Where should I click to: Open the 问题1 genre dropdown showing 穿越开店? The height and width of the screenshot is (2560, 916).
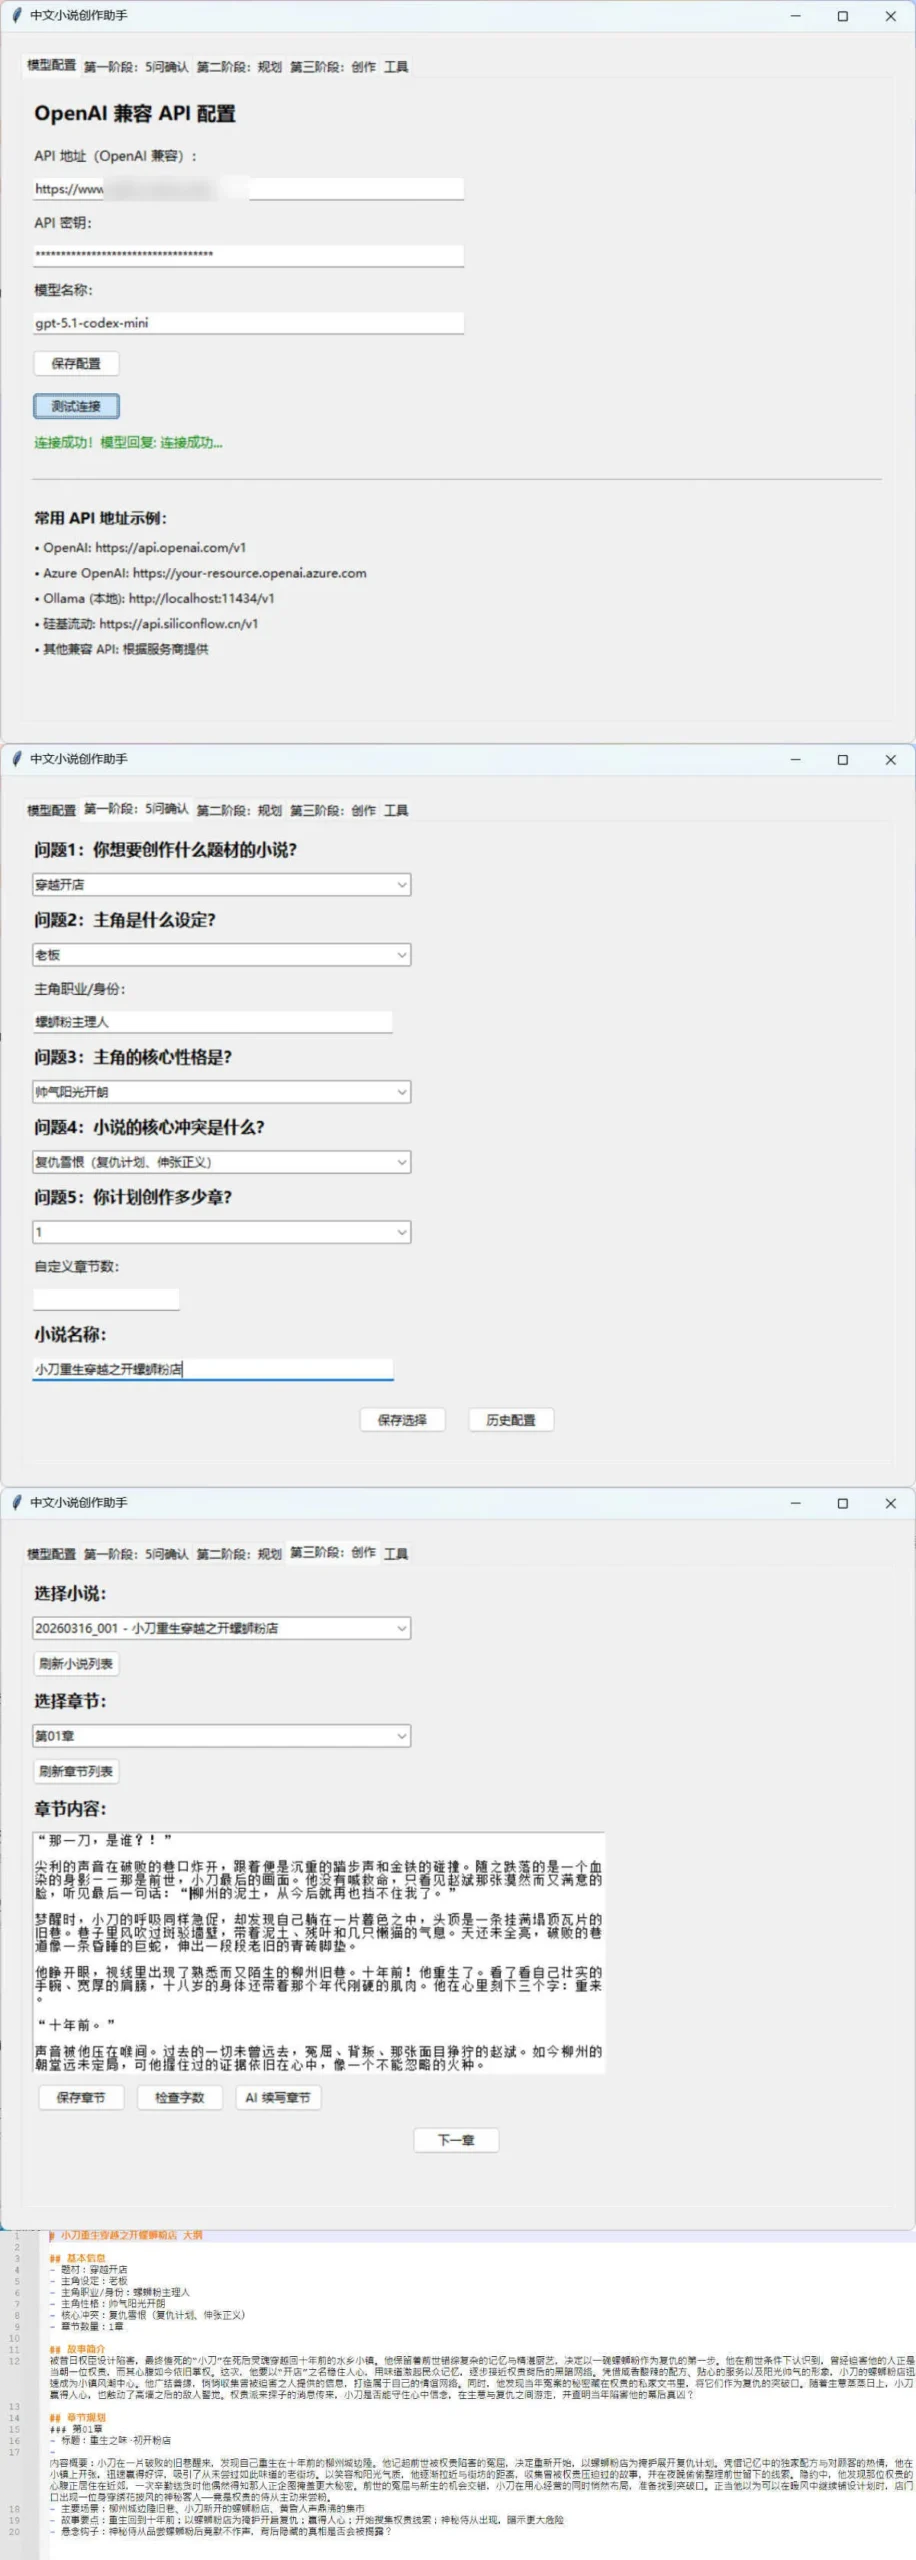click(221, 885)
